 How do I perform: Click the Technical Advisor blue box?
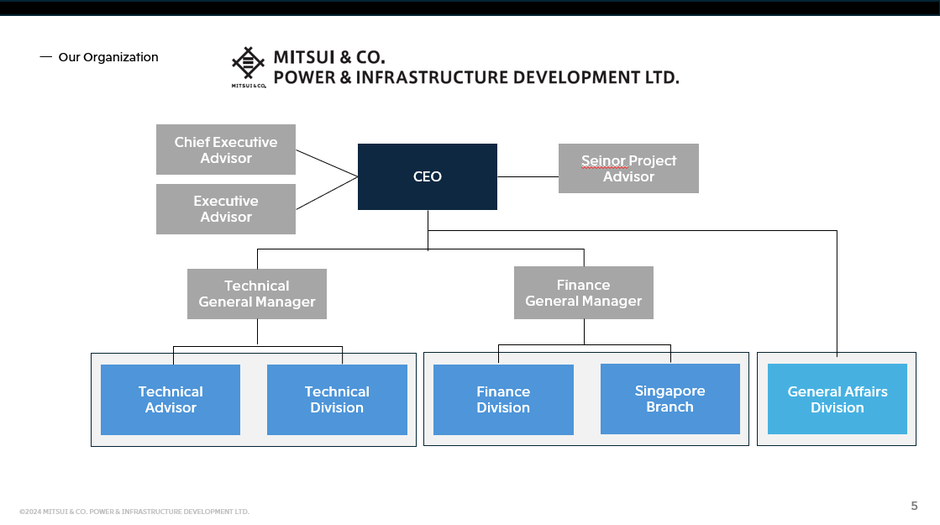170,400
